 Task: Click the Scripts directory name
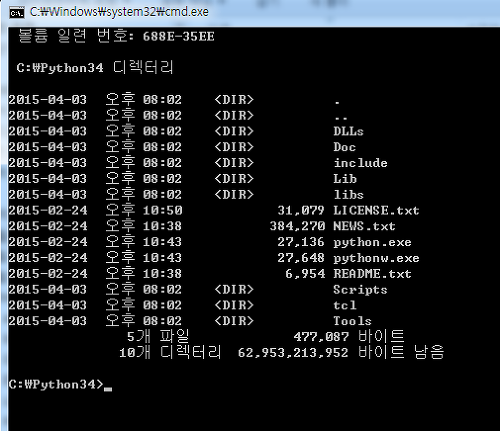[x=360, y=290]
